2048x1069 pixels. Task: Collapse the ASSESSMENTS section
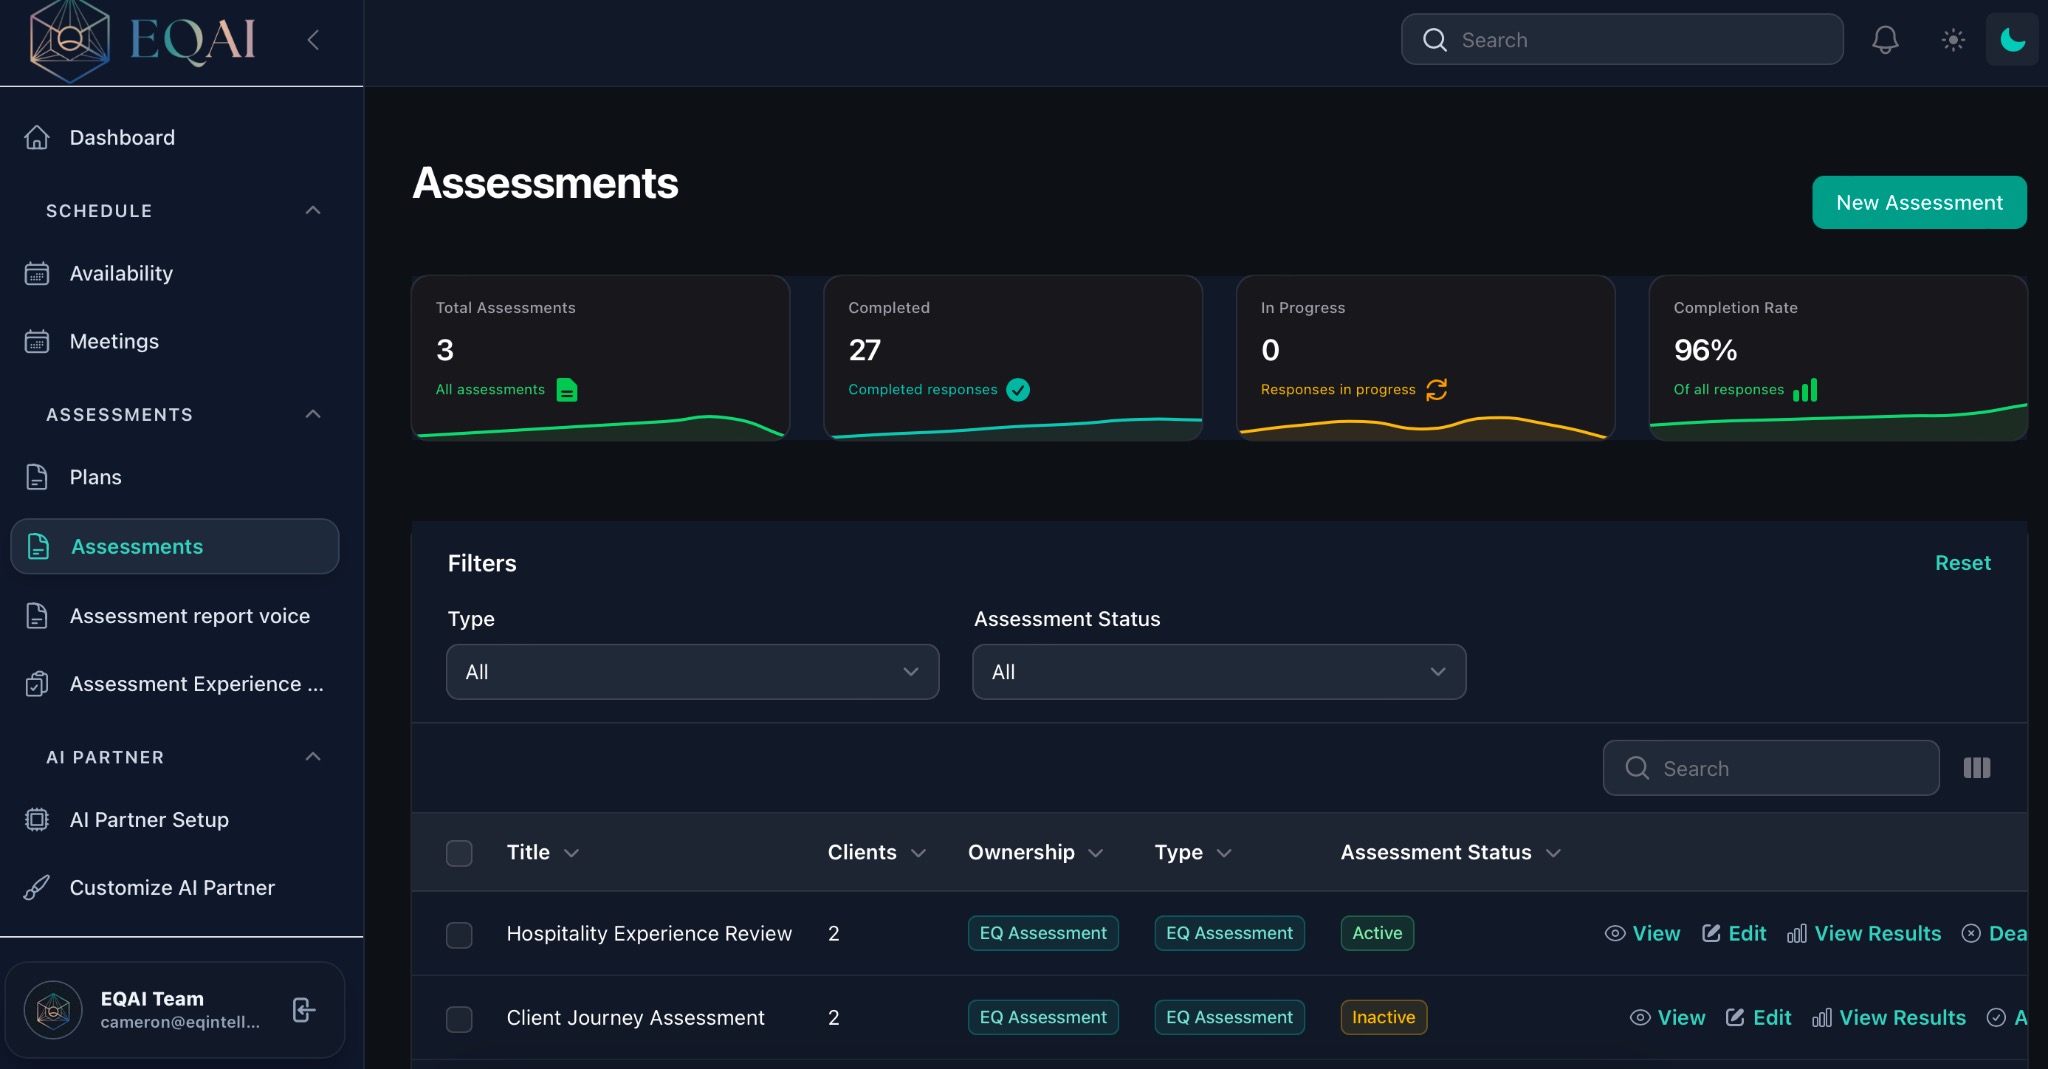[x=313, y=414]
